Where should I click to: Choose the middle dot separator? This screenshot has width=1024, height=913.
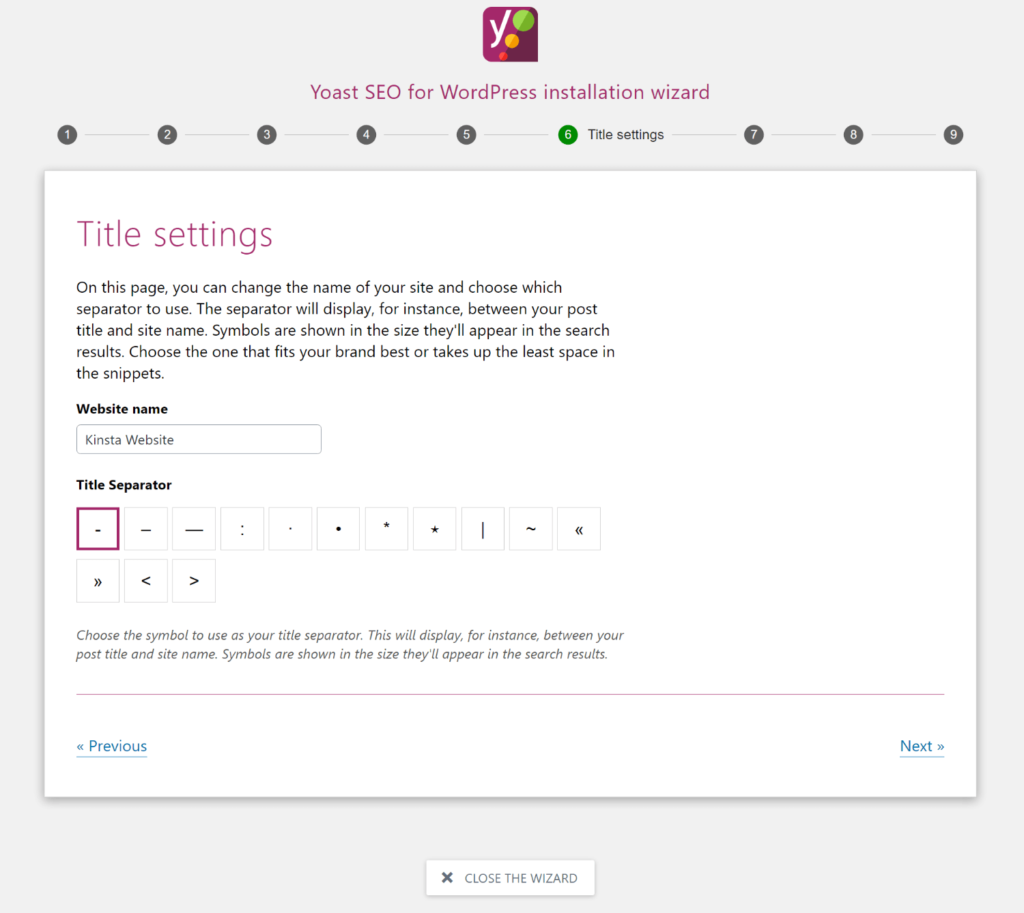coord(289,528)
